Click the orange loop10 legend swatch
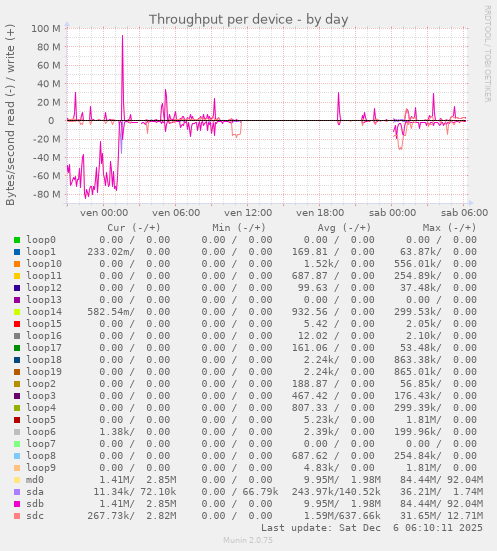The image size is (497, 551). point(17,264)
